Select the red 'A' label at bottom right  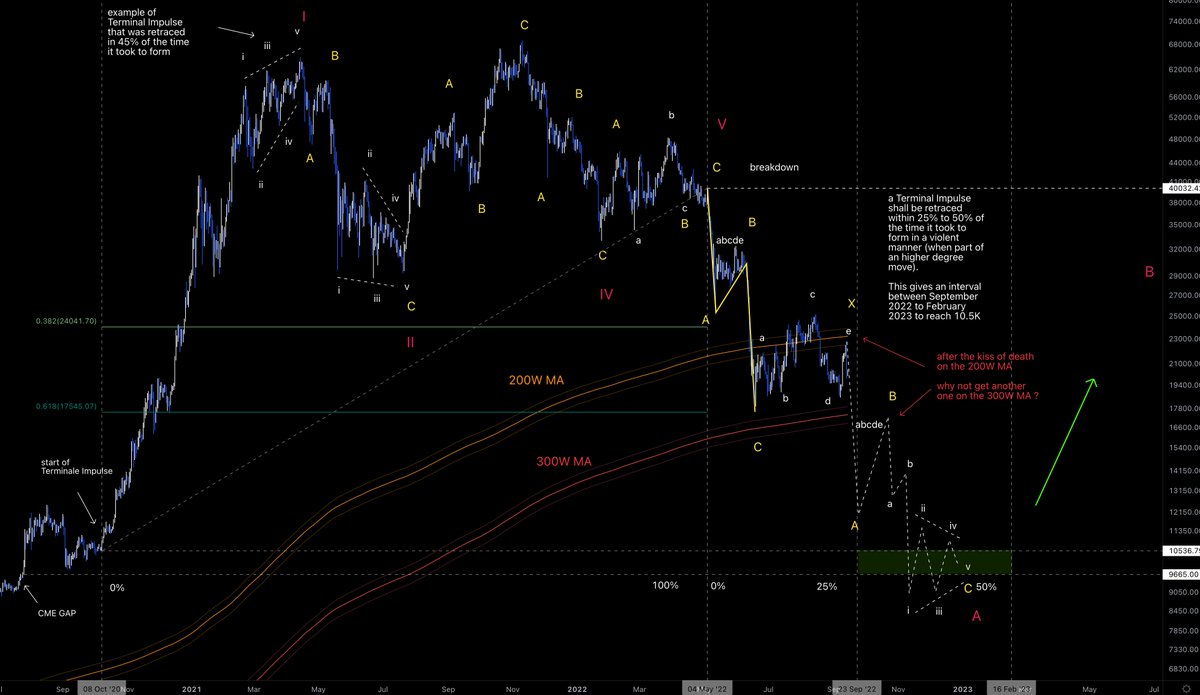click(x=977, y=616)
